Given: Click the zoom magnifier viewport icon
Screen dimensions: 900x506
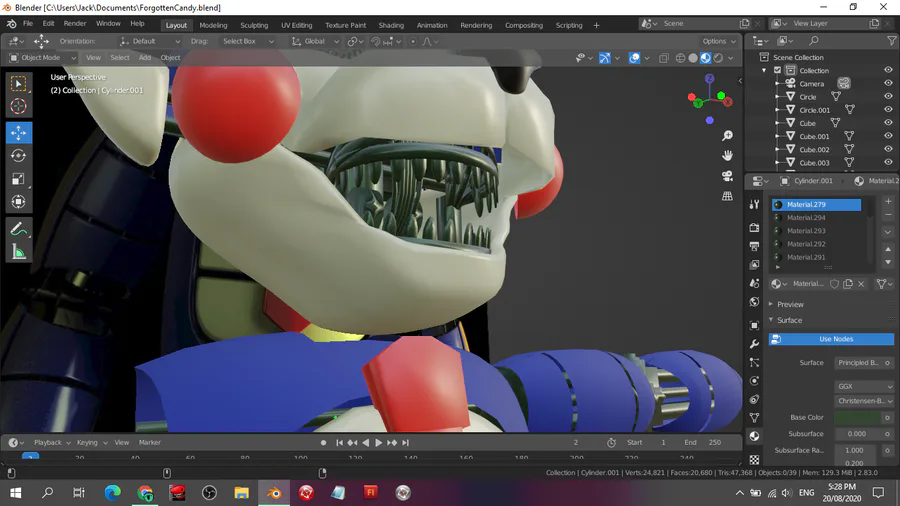Looking at the screenshot, I should (727, 135).
